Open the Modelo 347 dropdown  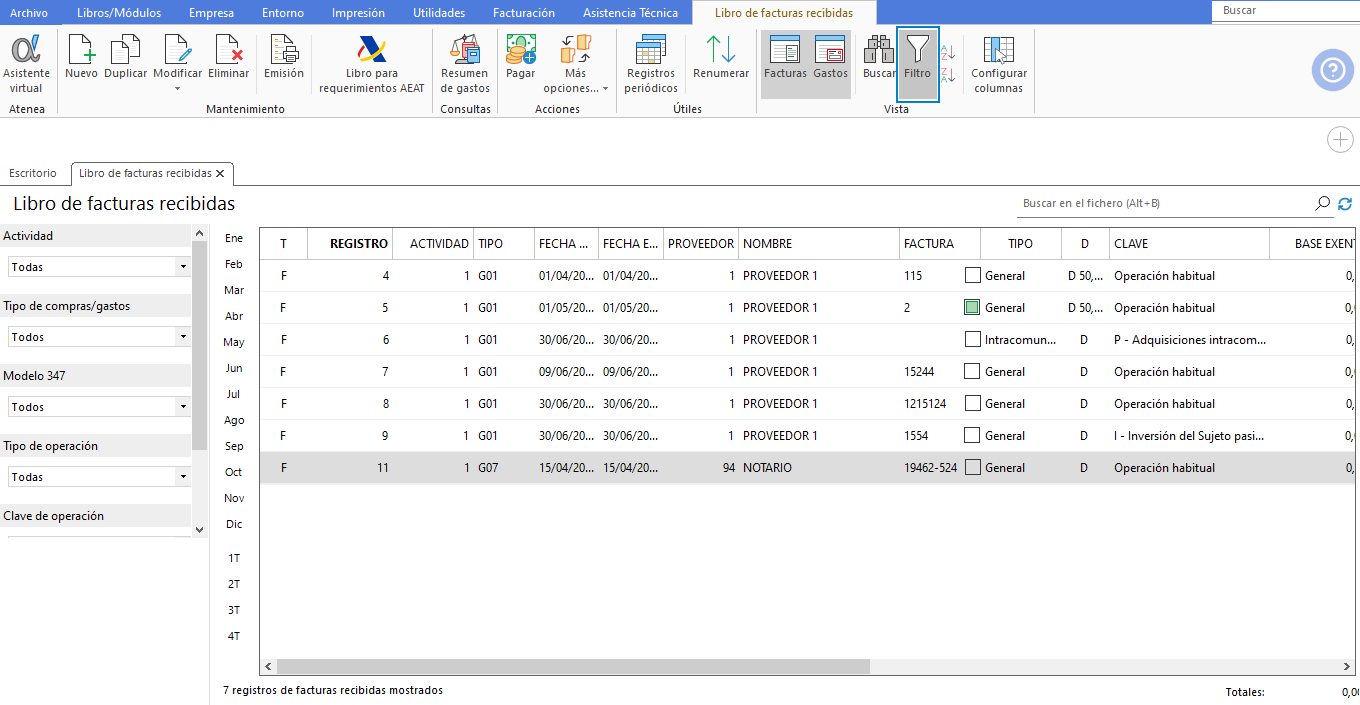(99, 407)
